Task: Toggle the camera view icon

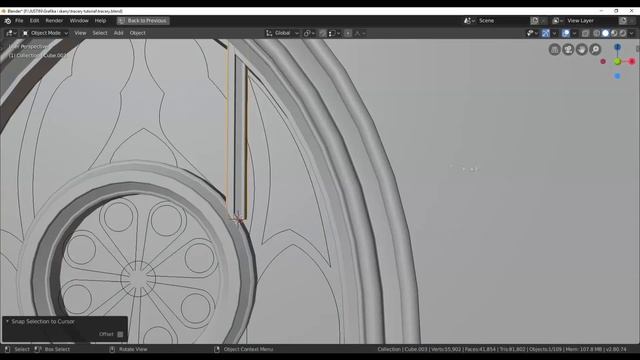Action: coord(568,49)
